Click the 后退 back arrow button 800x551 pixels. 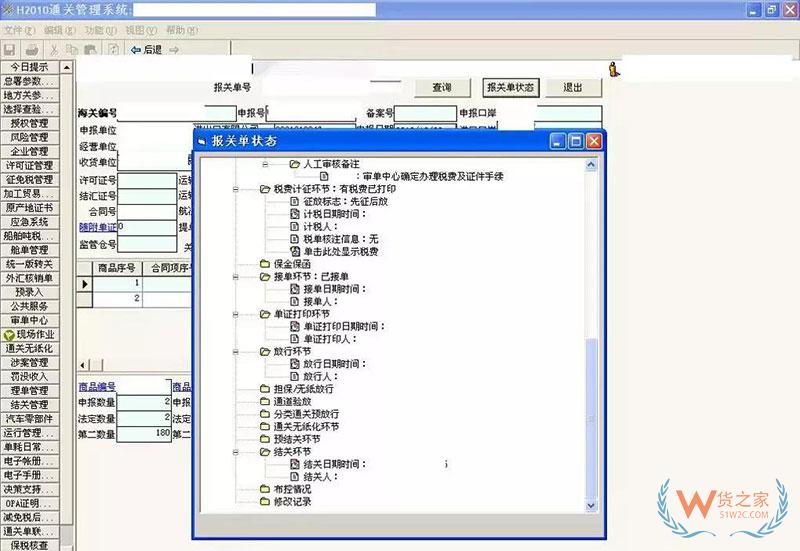pyautogui.click(x=146, y=50)
